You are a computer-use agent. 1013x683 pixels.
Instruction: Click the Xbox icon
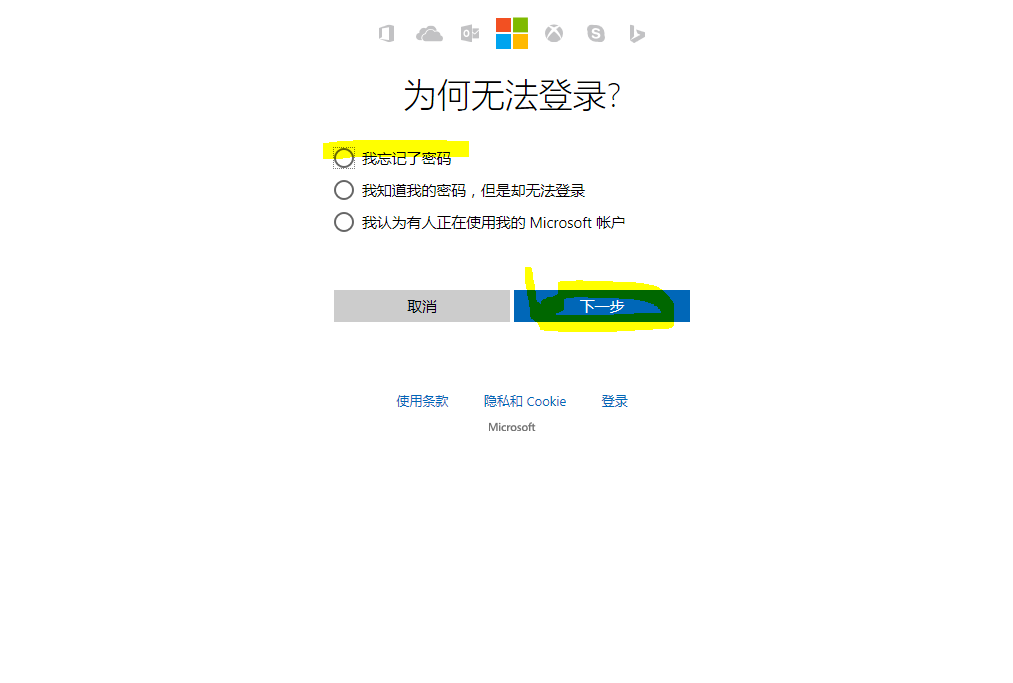[554, 34]
